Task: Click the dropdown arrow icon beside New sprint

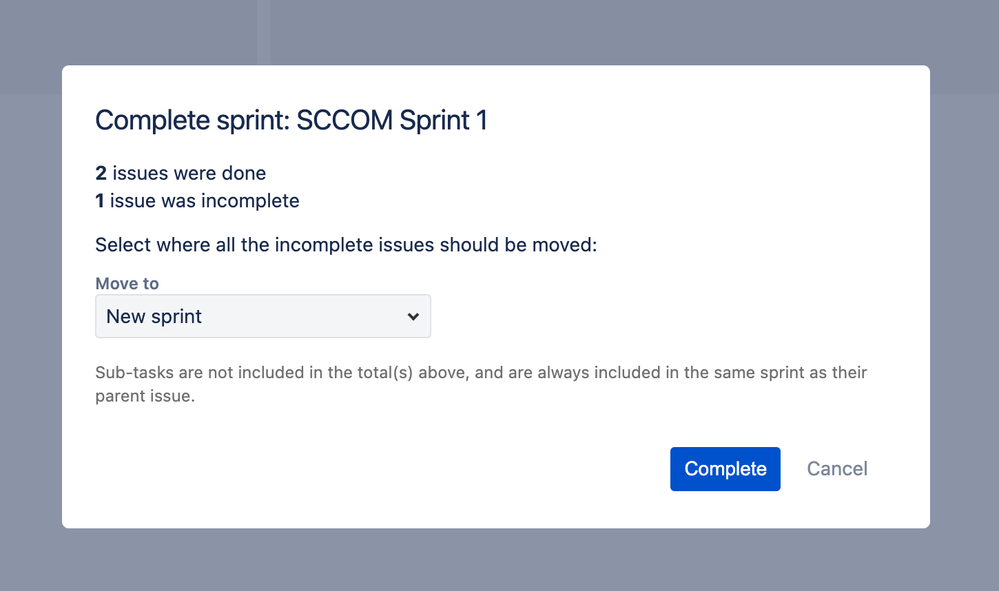Action: (413, 316)
